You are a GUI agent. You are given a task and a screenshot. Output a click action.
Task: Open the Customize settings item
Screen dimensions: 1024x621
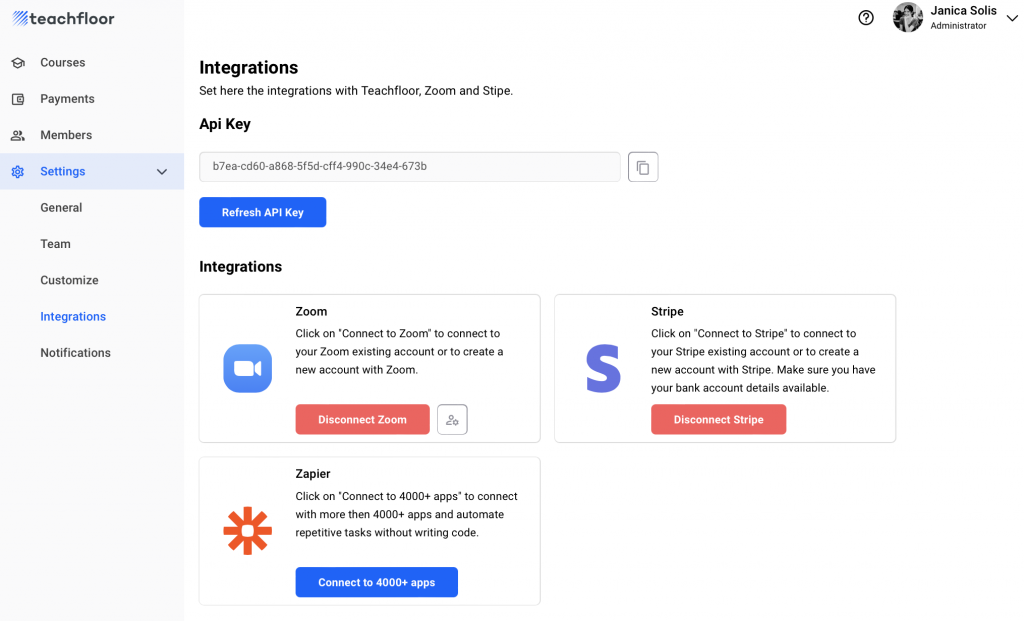(69, 280)
